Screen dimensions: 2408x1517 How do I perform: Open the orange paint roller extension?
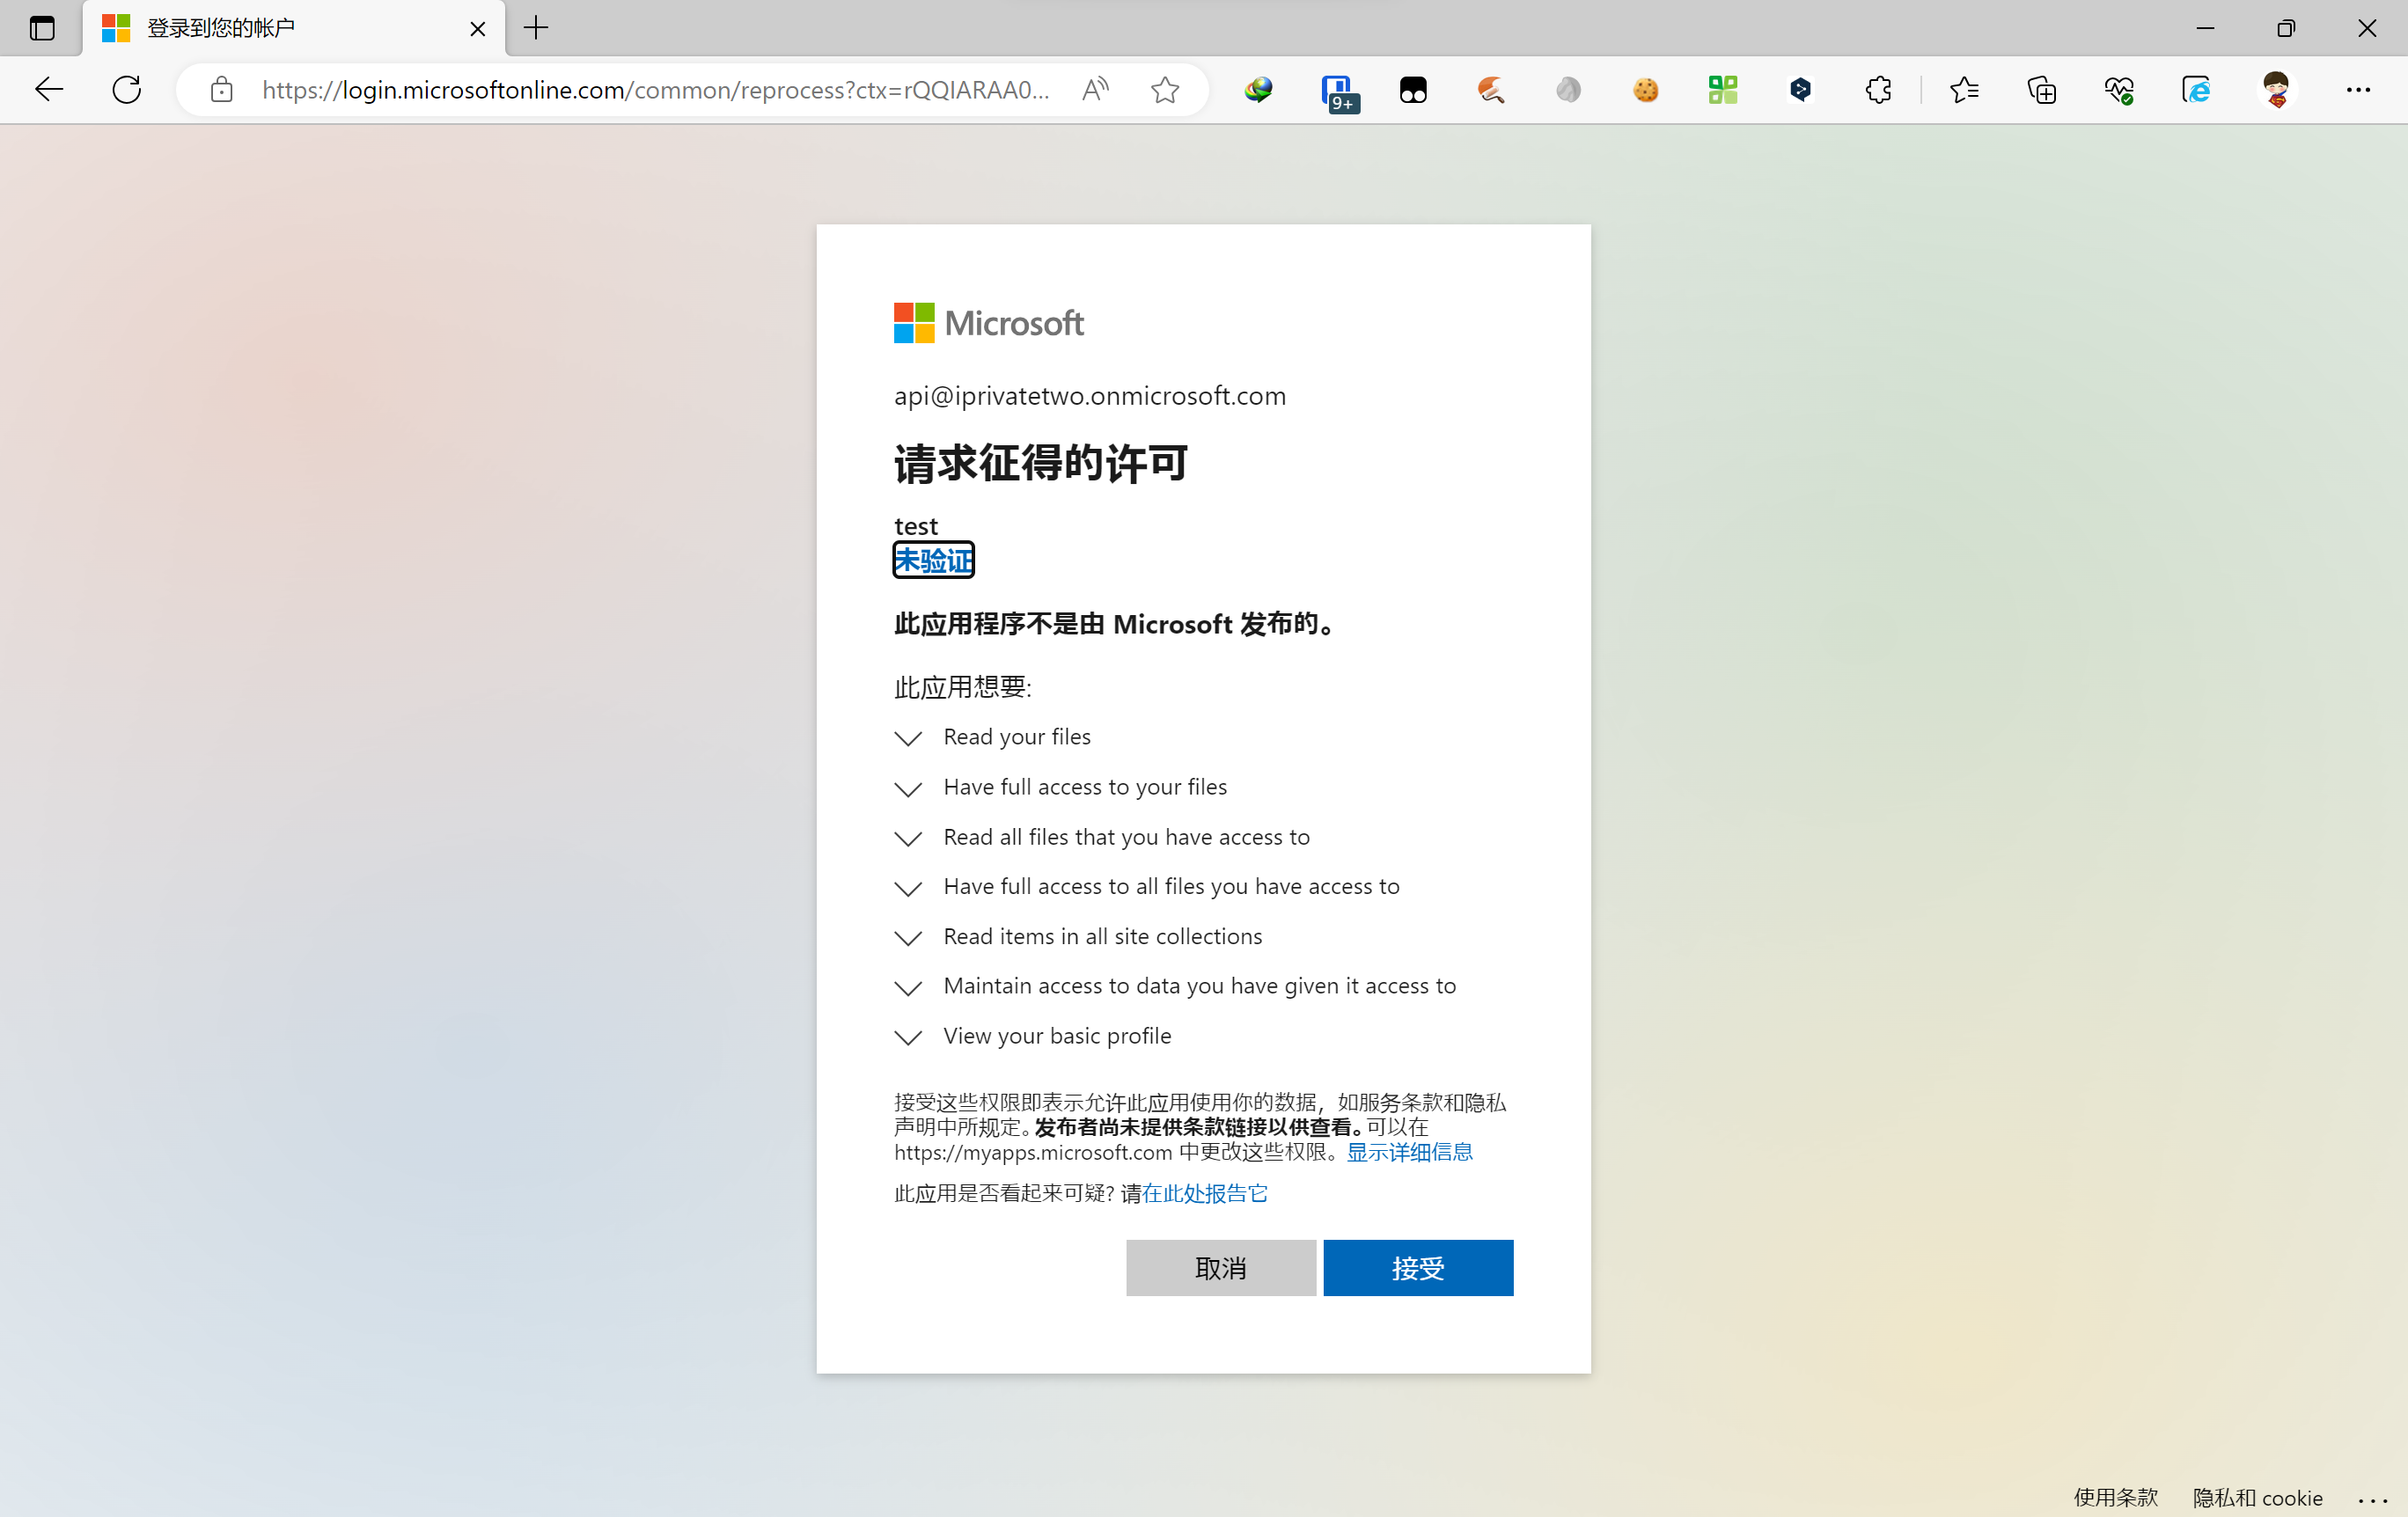1491,90
